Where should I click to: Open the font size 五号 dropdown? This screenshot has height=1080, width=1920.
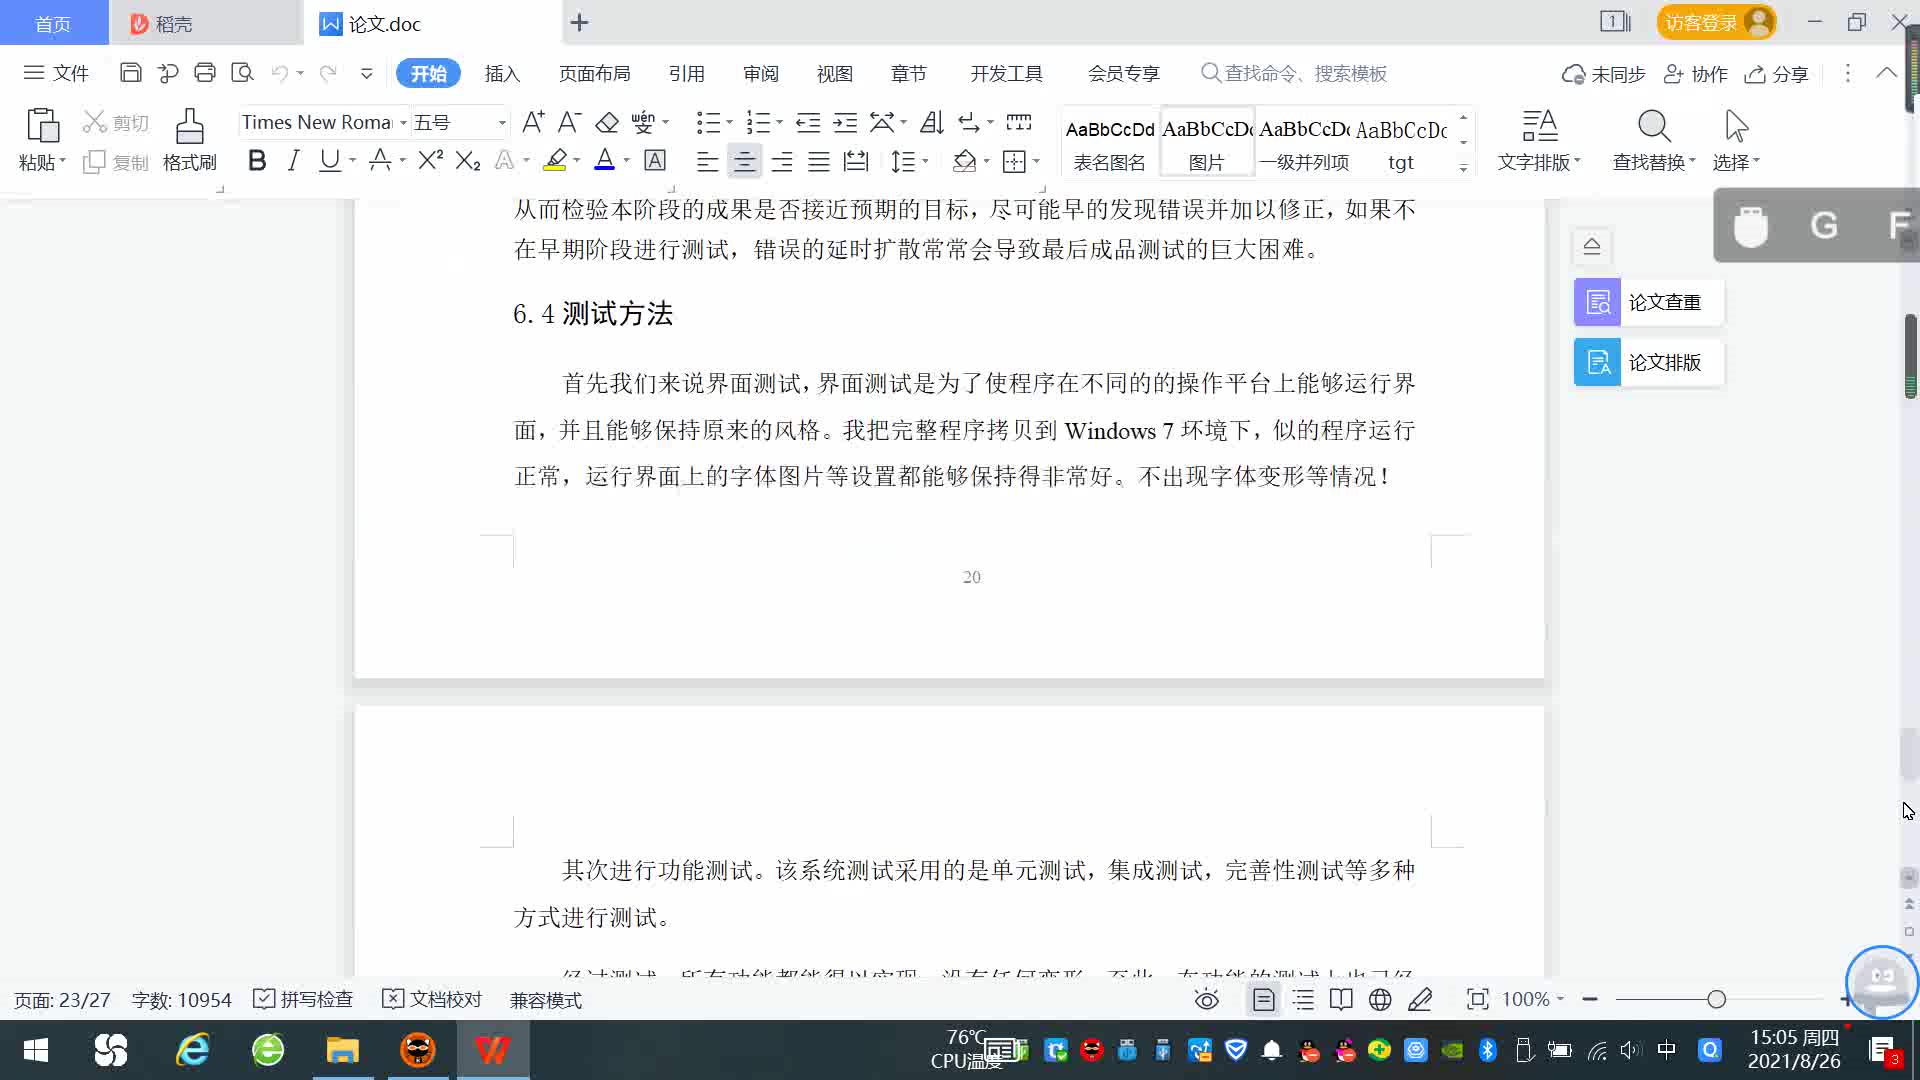(x=502, y=123)
